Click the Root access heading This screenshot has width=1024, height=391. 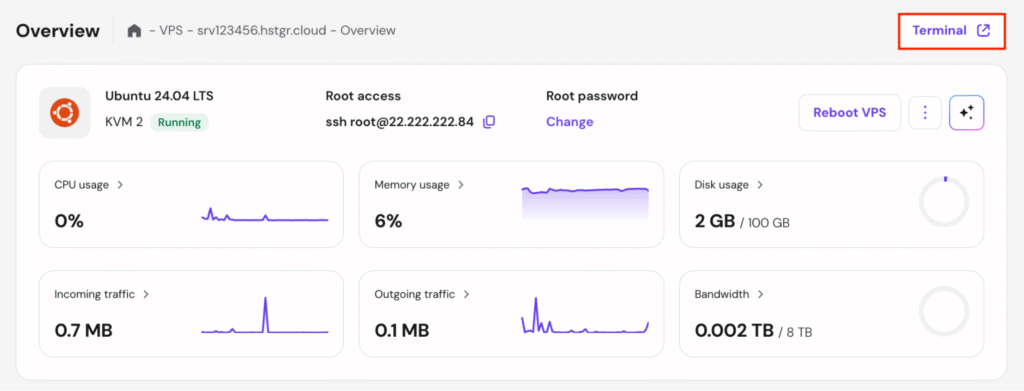[363, 97]
